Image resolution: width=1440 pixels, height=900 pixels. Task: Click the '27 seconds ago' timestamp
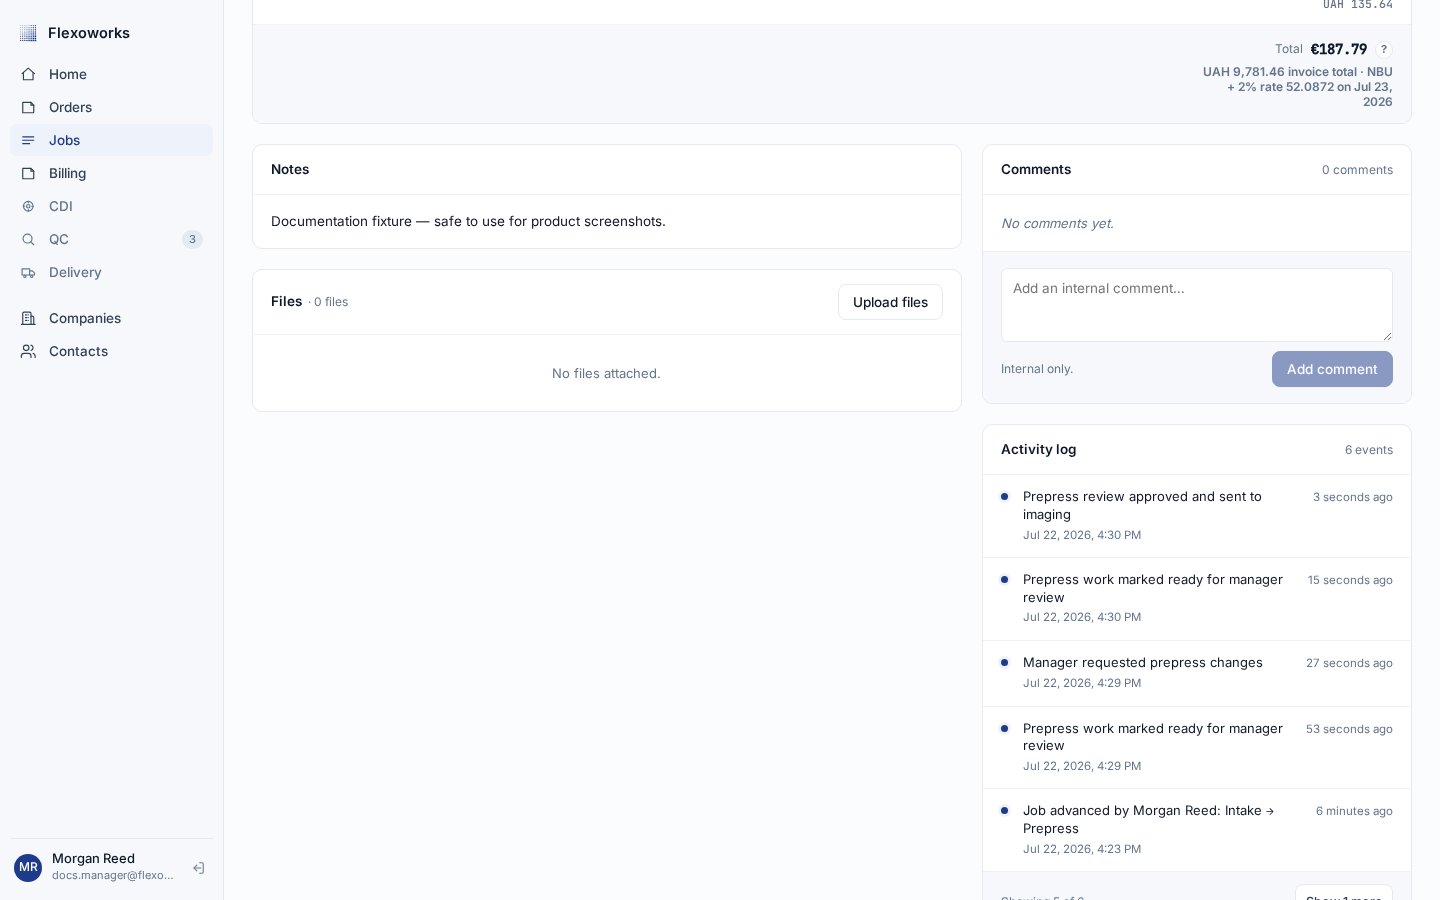pyautogui.click(x=1349, y=663)
